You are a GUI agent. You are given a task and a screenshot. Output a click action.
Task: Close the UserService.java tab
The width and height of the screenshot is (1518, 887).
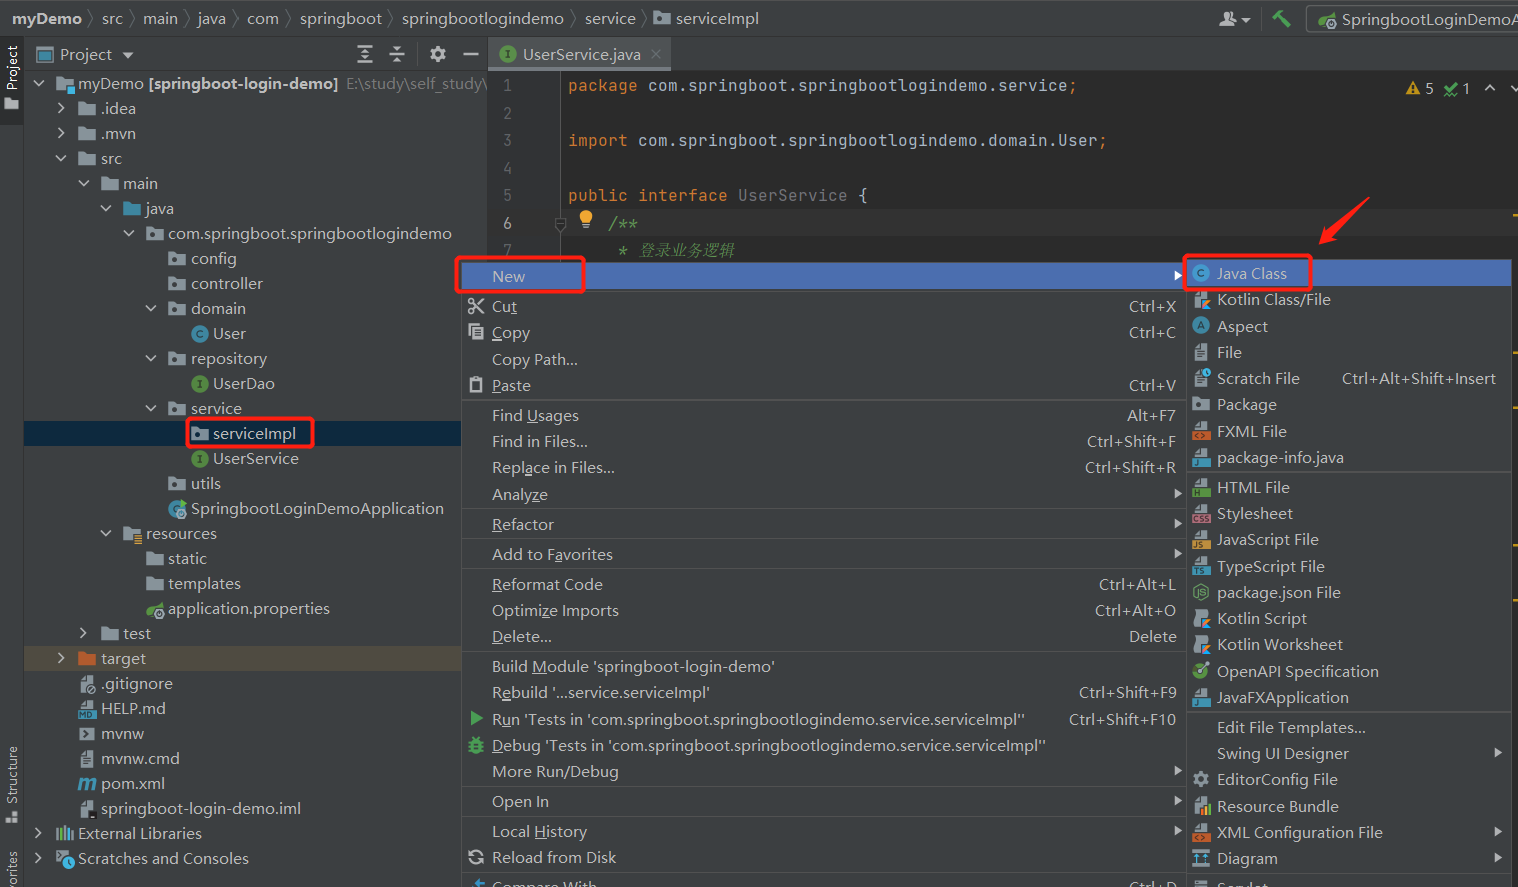coord(656,54)
